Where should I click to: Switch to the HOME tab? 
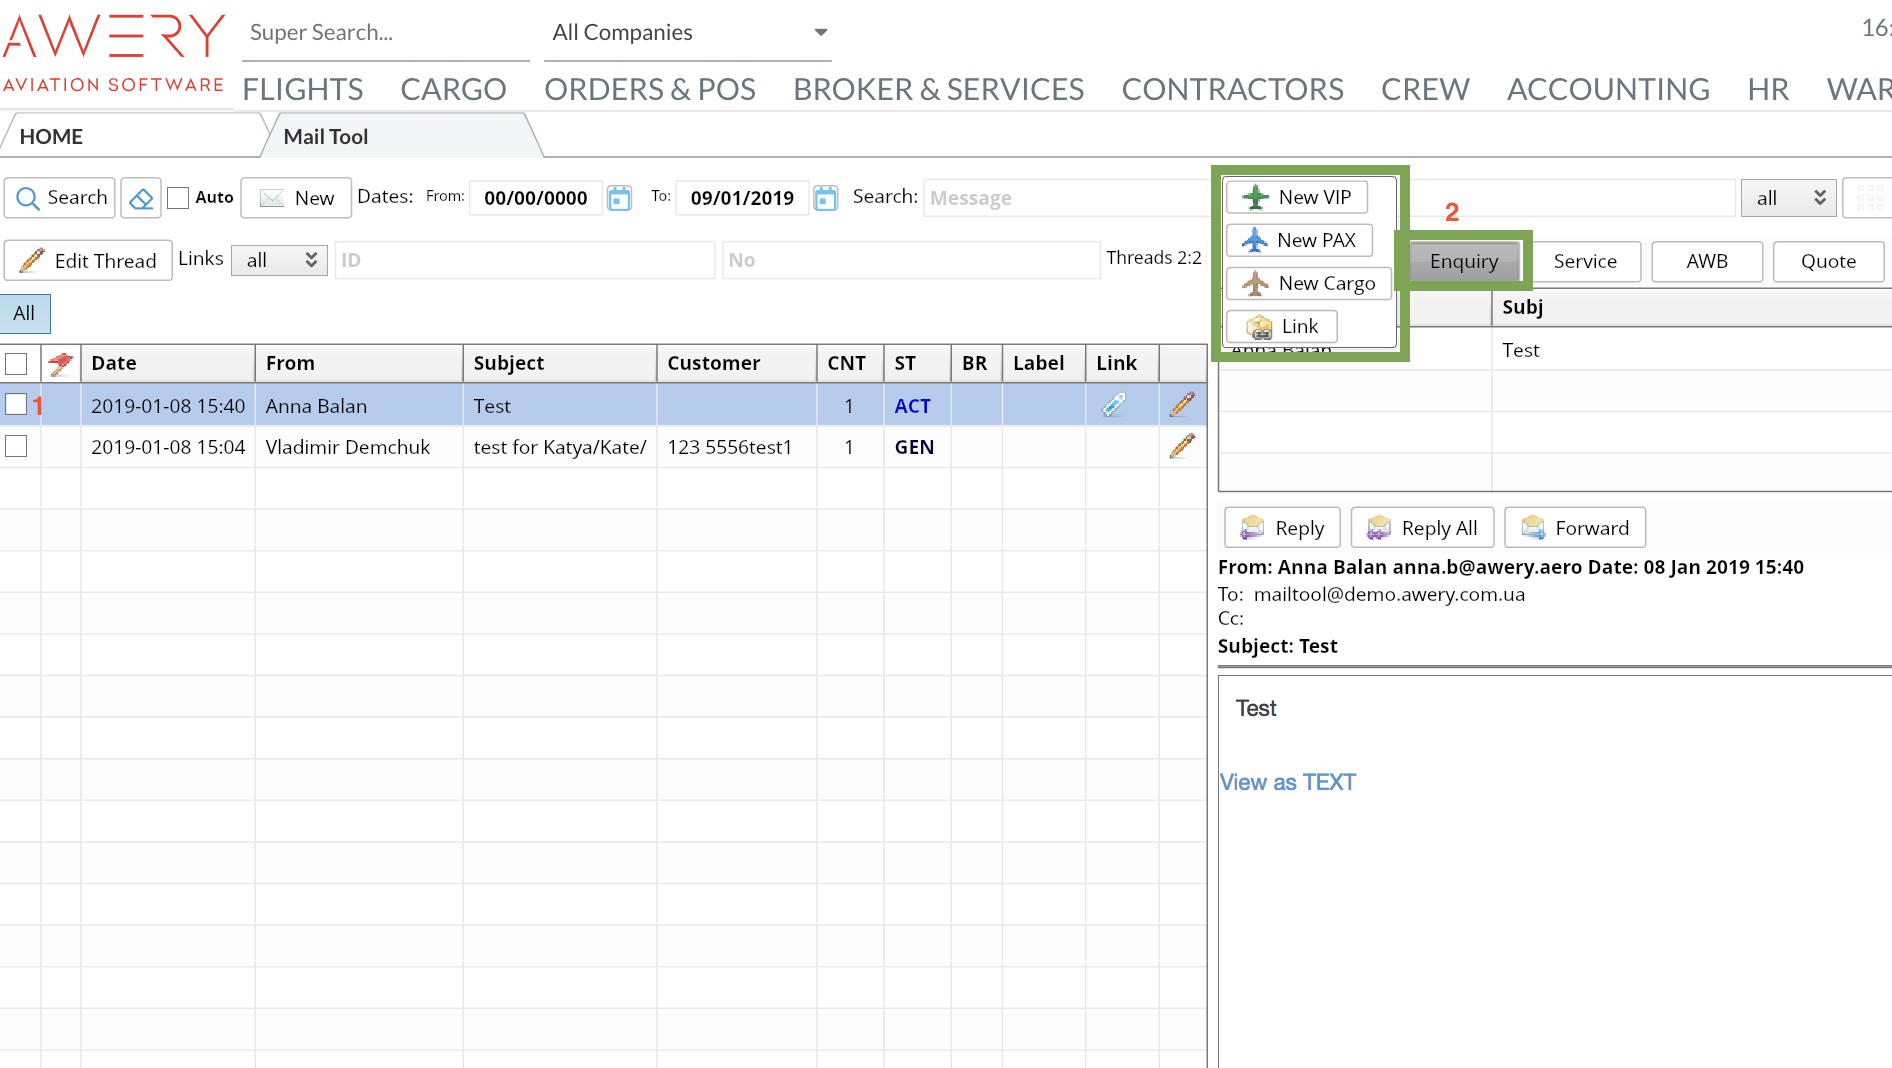(52, 137)
